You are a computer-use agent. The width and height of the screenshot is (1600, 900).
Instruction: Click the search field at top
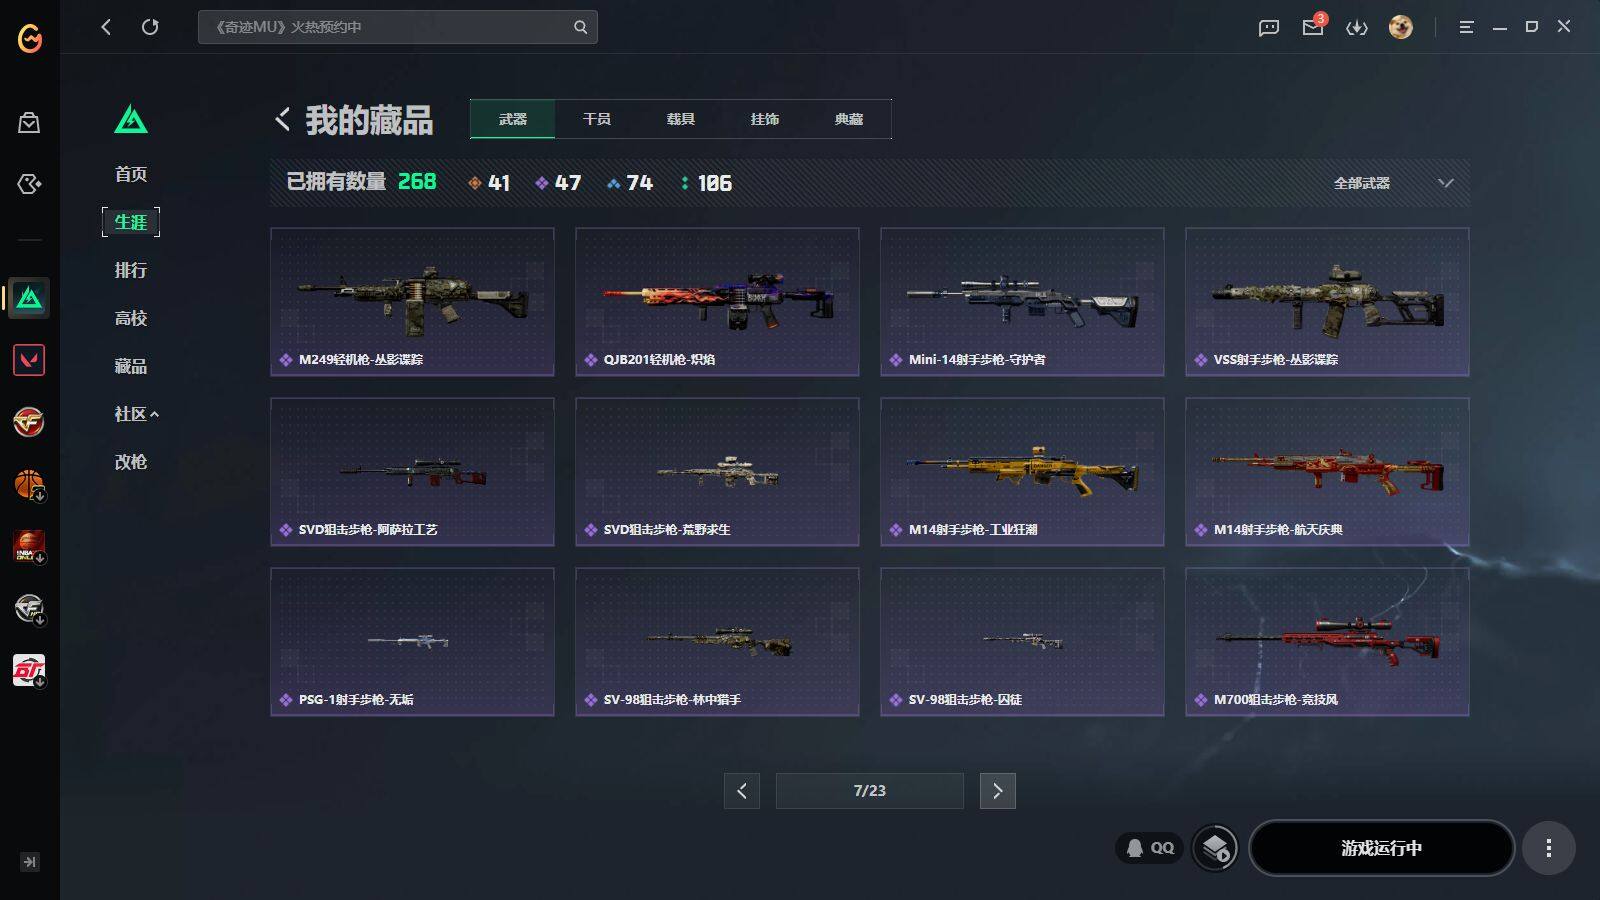click(x=397, y=27)
